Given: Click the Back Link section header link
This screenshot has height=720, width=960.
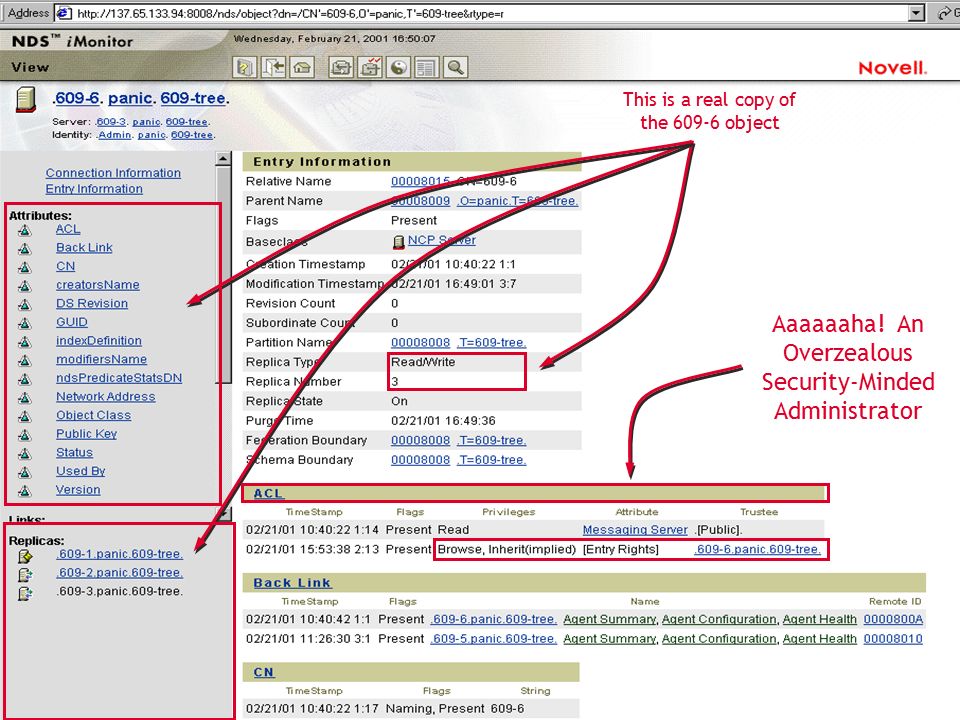Looking at the screenshot, I should [x=292, y=583].
